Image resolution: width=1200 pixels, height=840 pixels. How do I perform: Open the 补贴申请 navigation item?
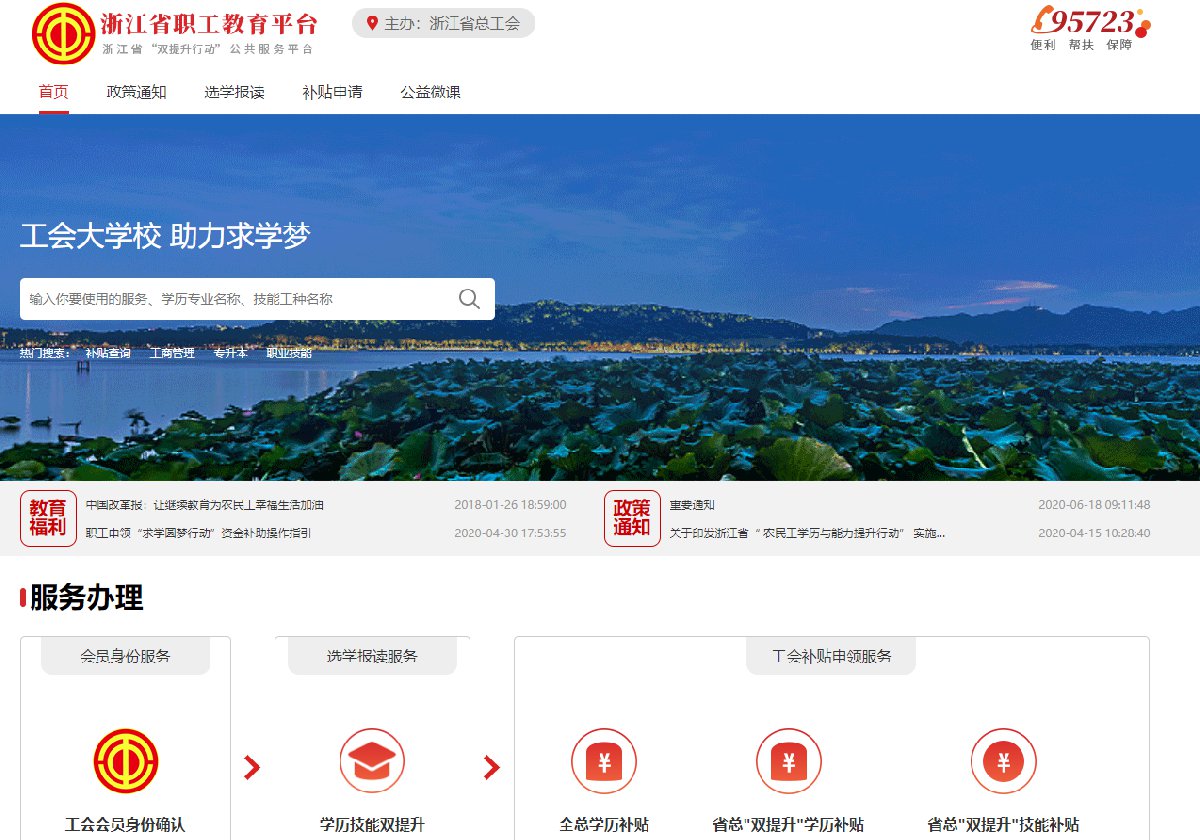(x=332, y=92)
